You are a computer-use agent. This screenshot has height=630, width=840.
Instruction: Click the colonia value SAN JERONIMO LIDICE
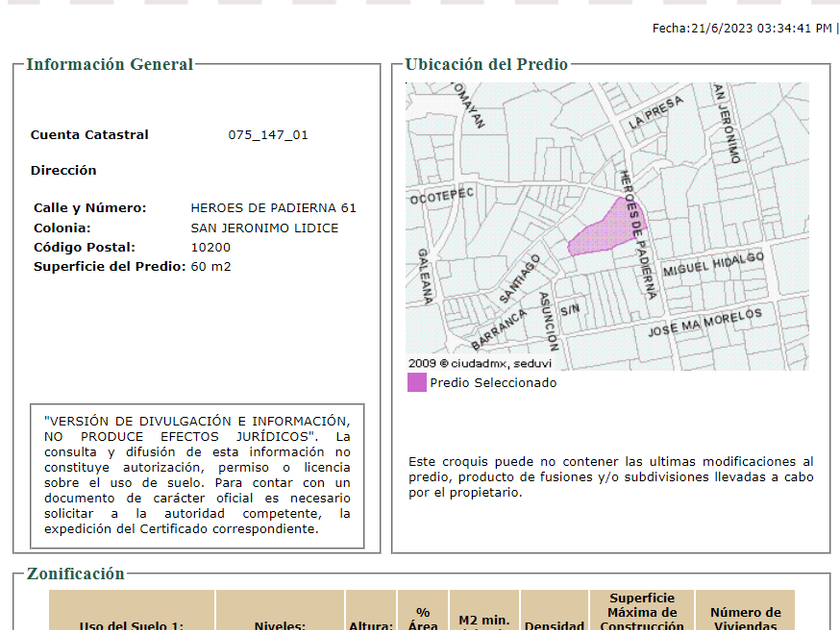click(264, 228)
